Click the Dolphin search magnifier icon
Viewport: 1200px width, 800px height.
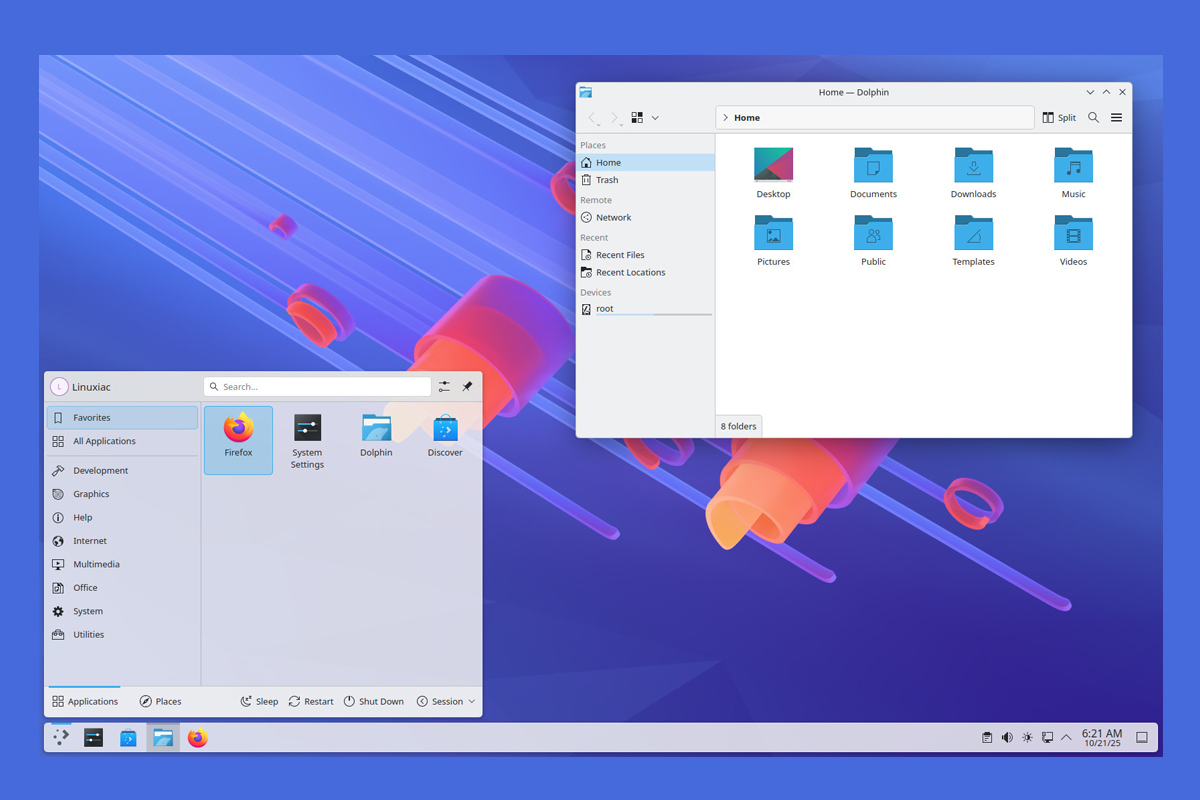1093,117
